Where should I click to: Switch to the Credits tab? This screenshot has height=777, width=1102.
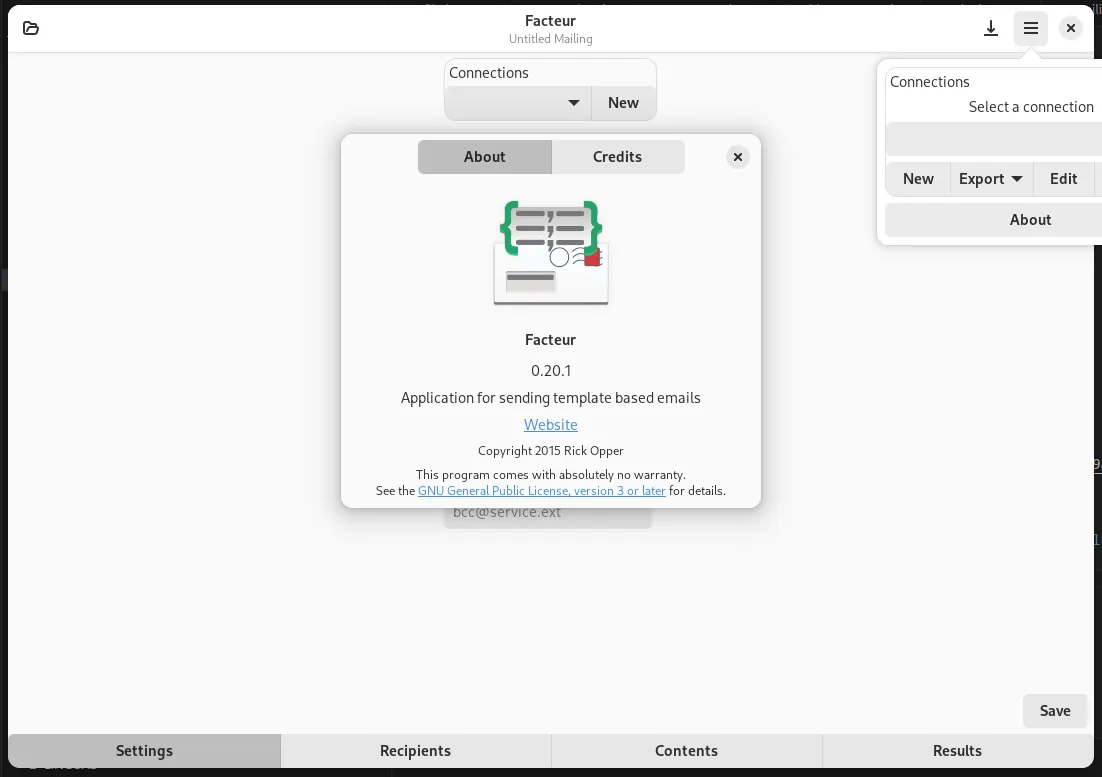pos(617,157)
